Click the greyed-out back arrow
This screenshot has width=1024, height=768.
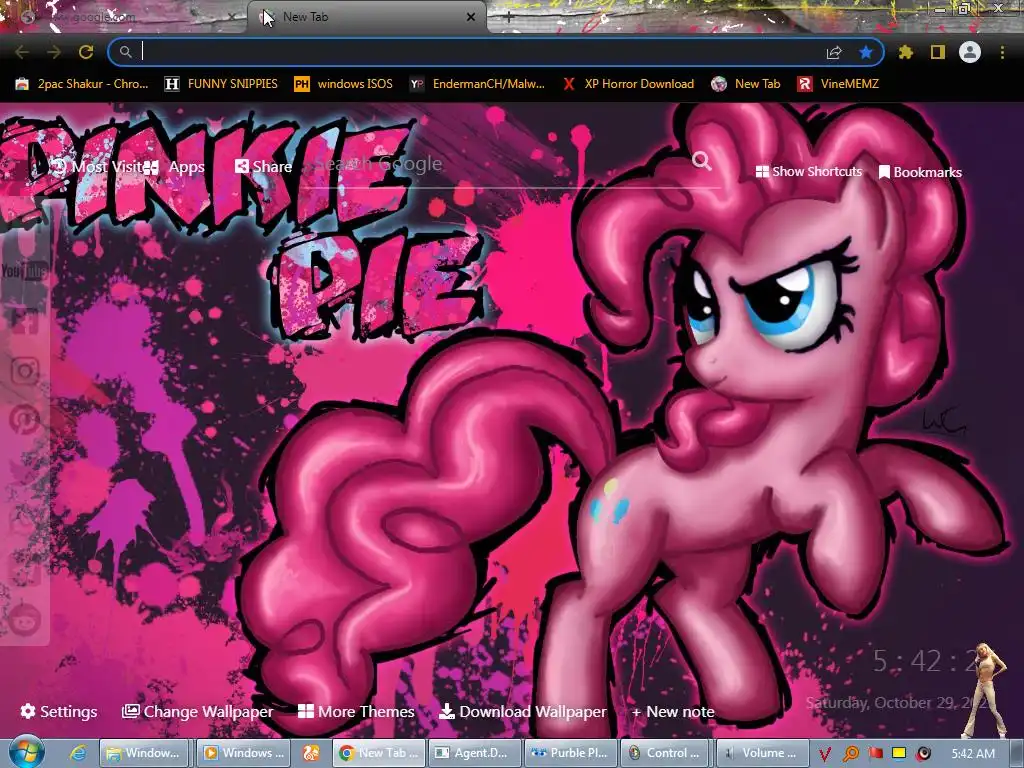coord(22,52)
